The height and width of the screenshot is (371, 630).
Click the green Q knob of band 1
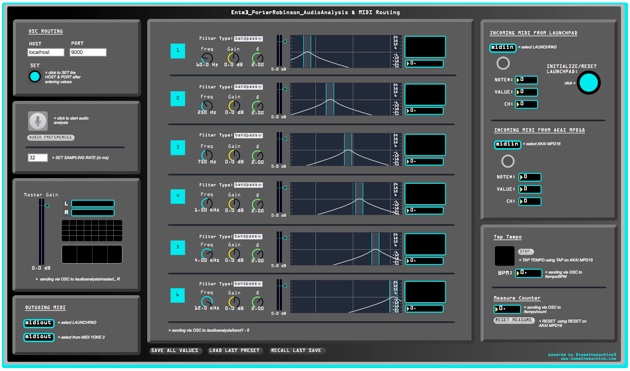point(258,58)
